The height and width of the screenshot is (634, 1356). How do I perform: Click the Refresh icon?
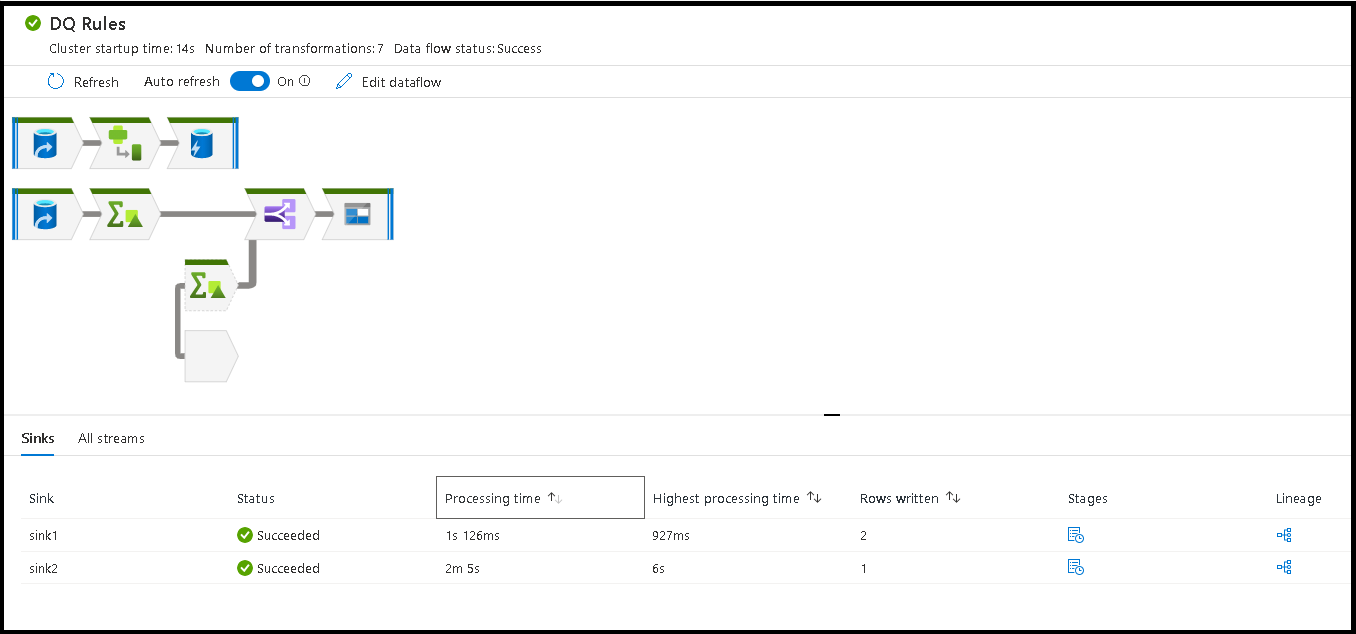(56, 81)
